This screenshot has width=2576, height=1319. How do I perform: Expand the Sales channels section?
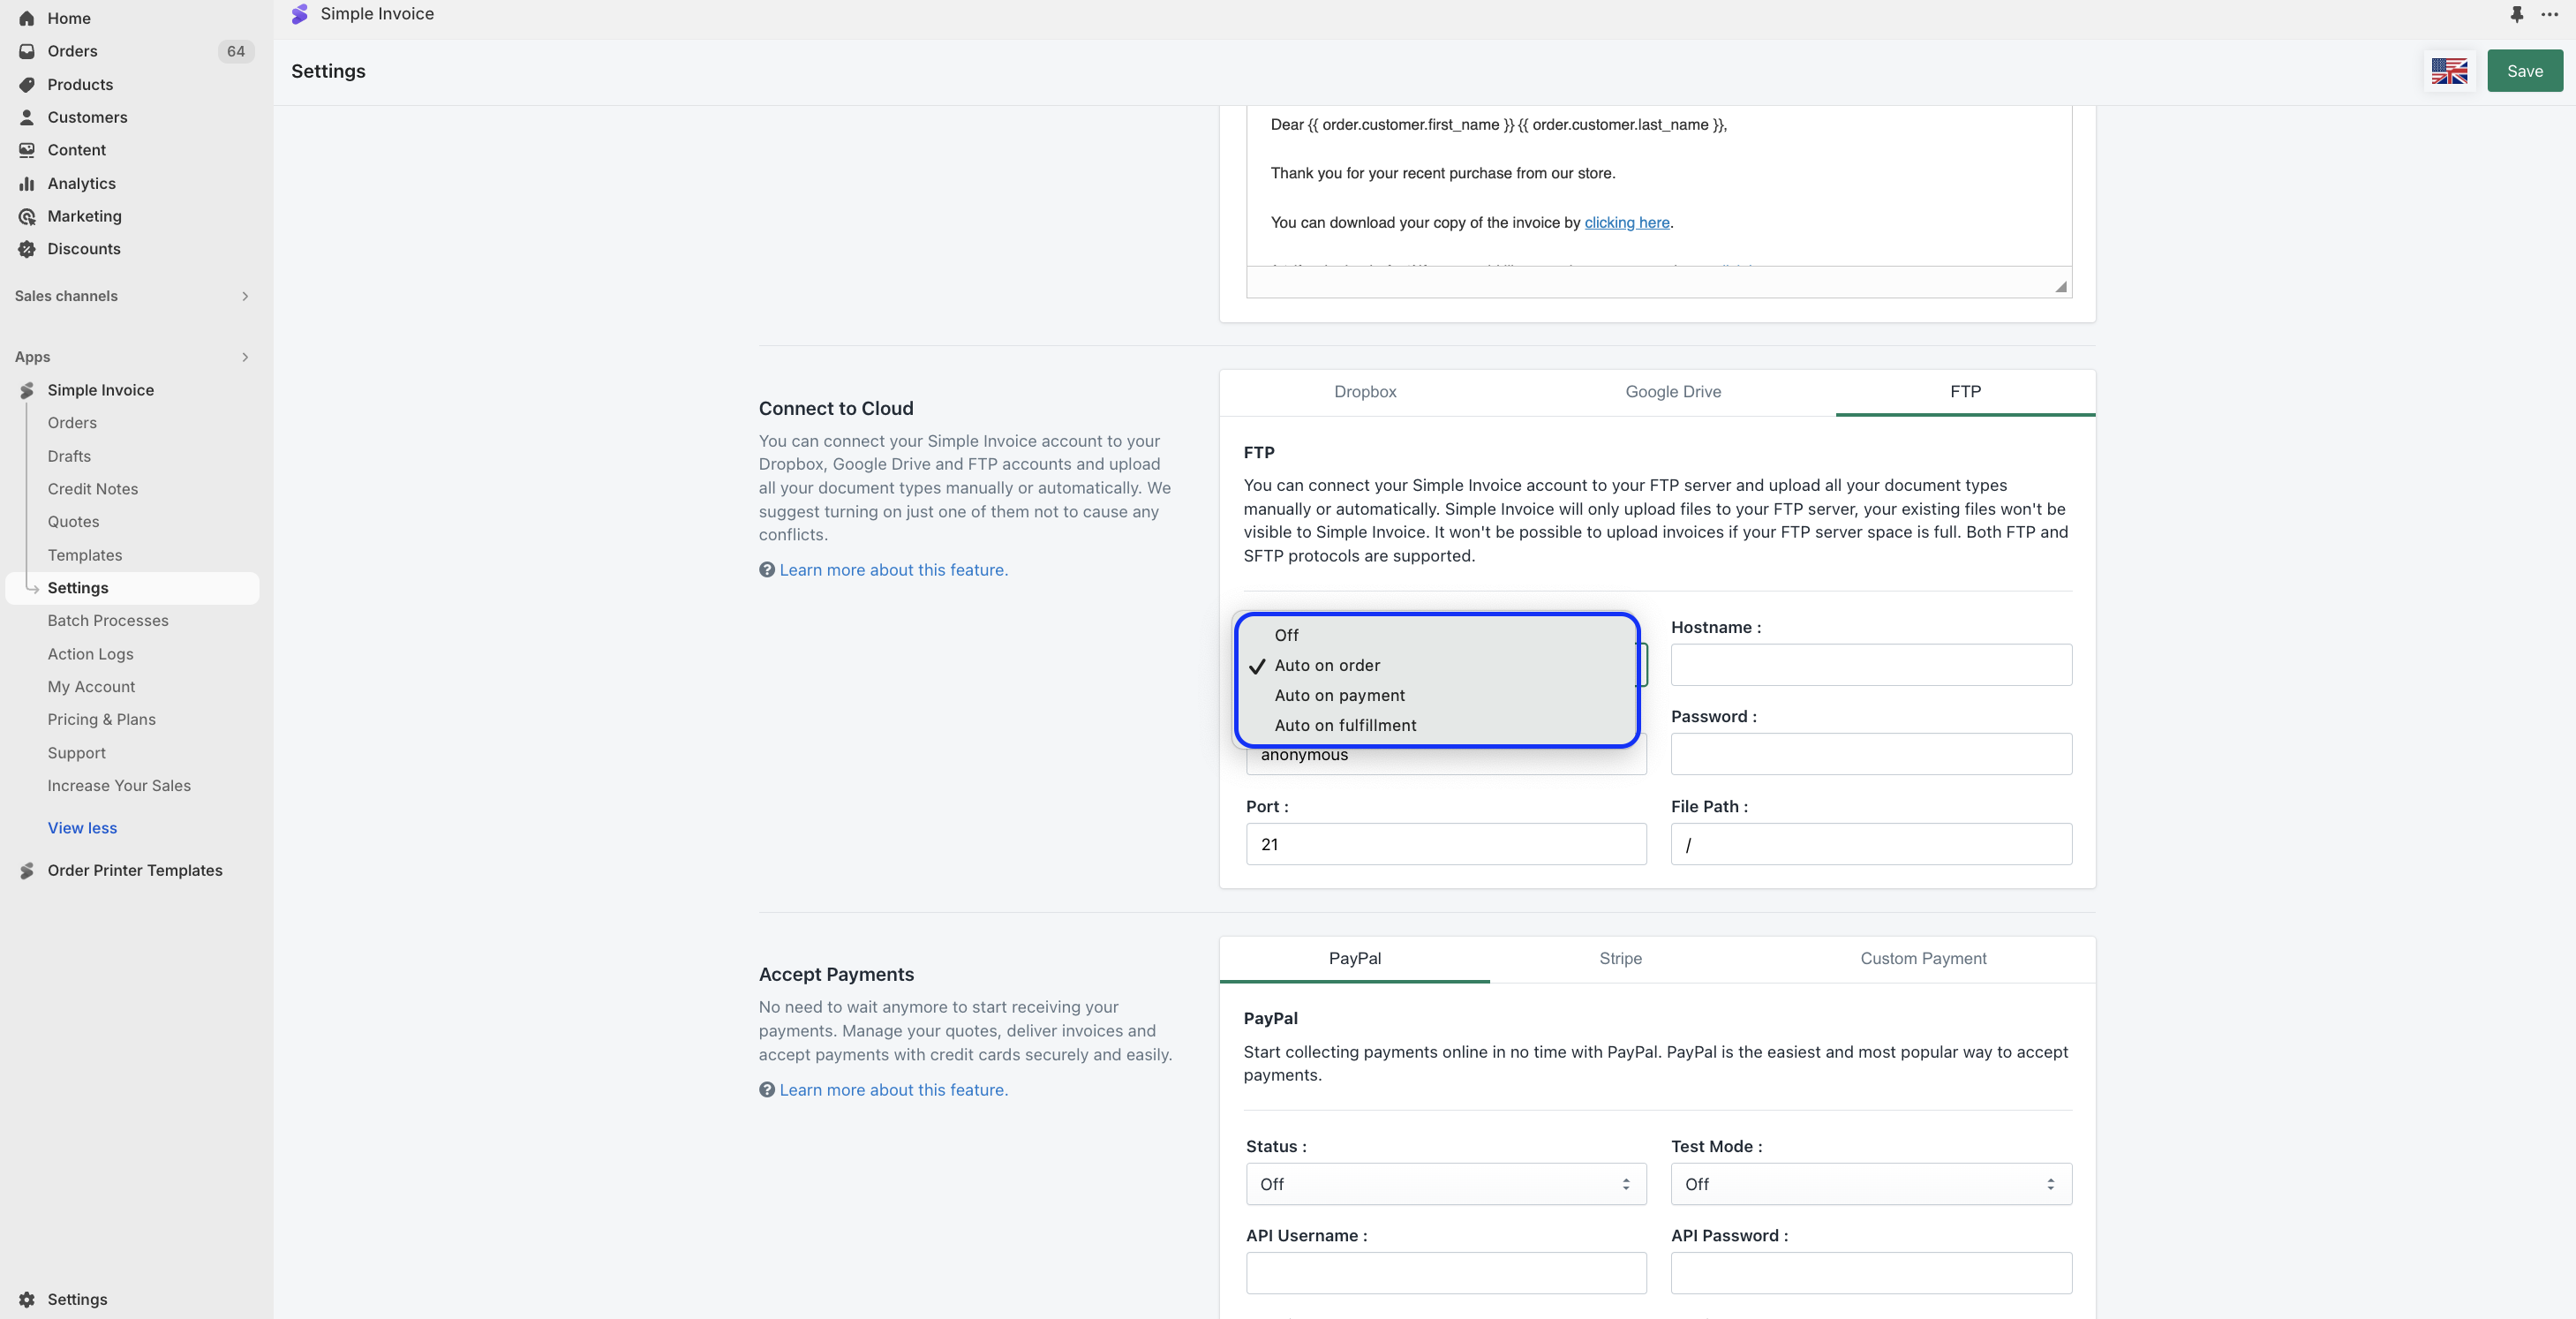(x=245, y=296)
